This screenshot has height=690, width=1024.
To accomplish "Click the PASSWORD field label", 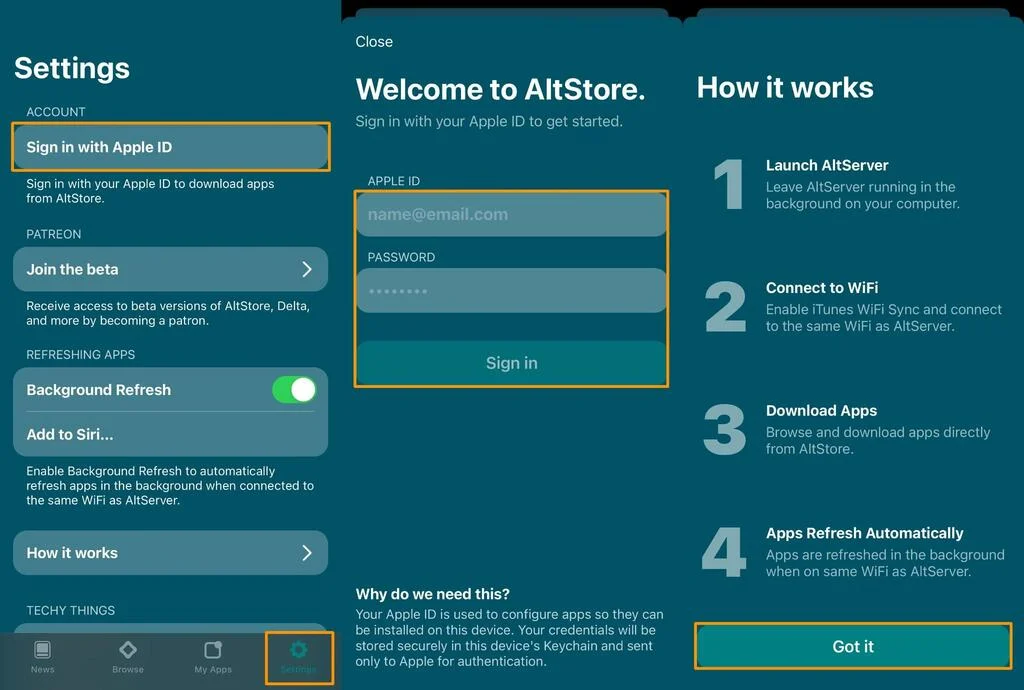I will coord(401,257).
